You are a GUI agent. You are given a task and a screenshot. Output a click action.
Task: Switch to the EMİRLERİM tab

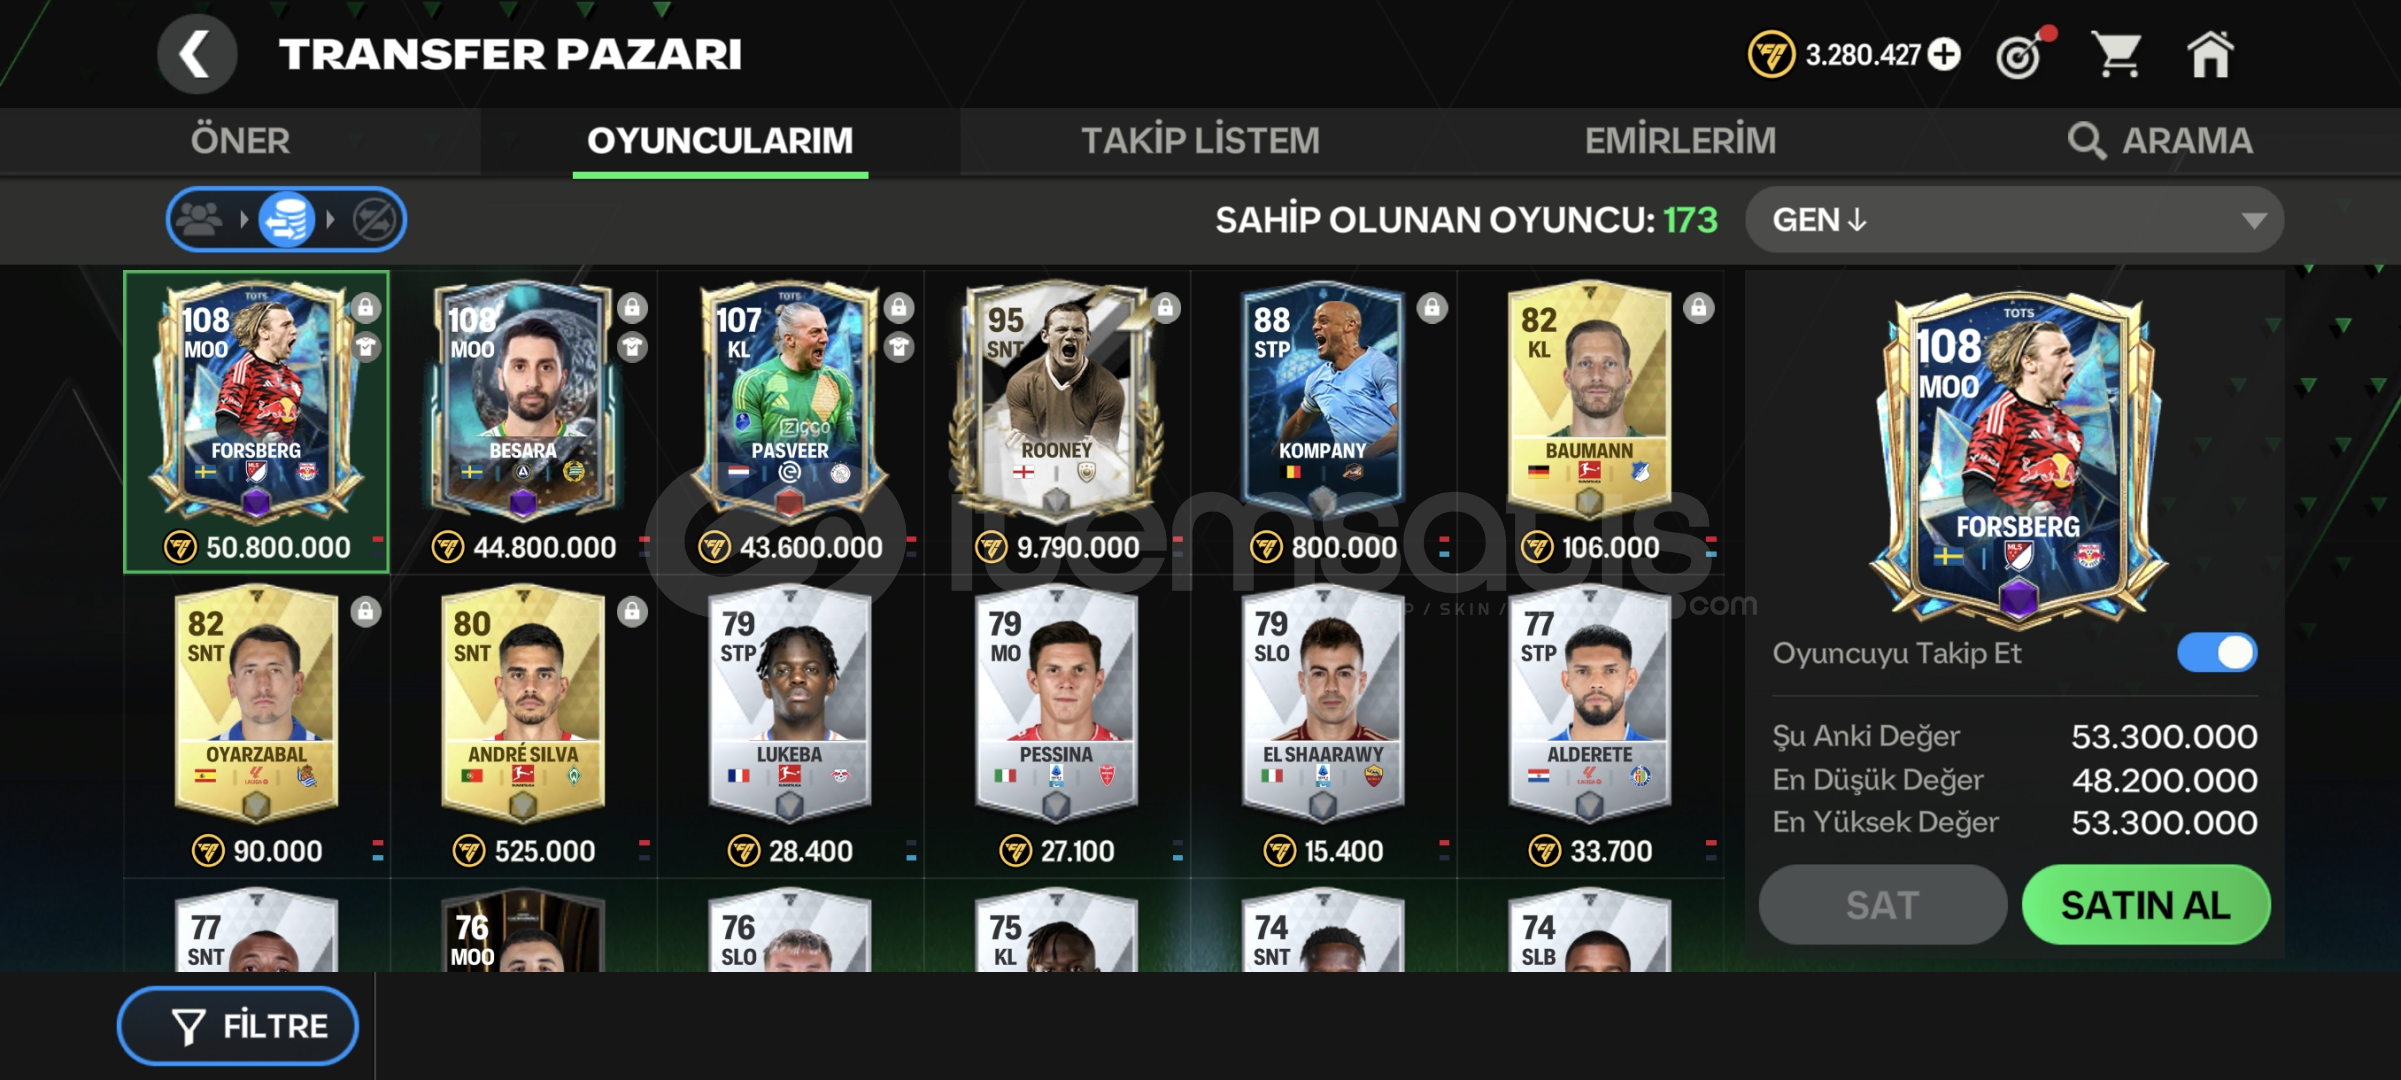tap(1680, 141)
